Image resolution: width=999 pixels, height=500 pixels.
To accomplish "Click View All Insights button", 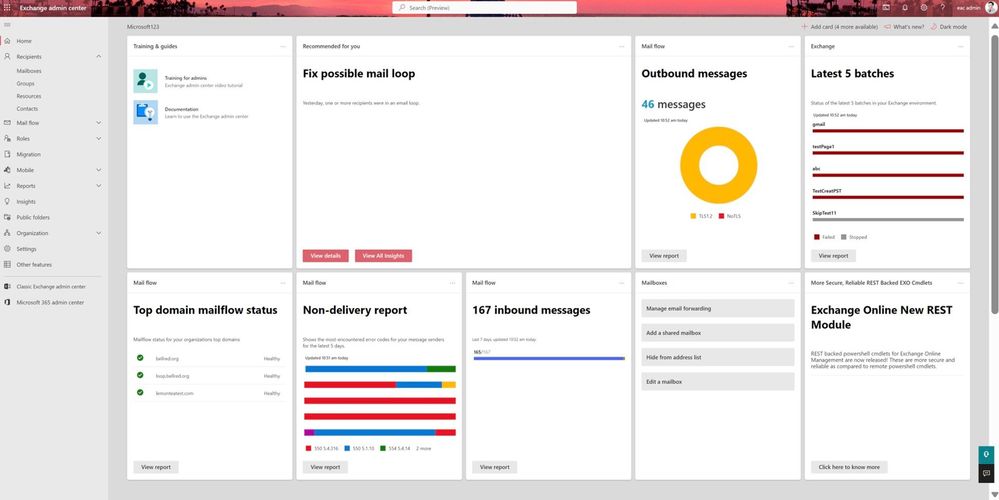I will pos(384,255).
